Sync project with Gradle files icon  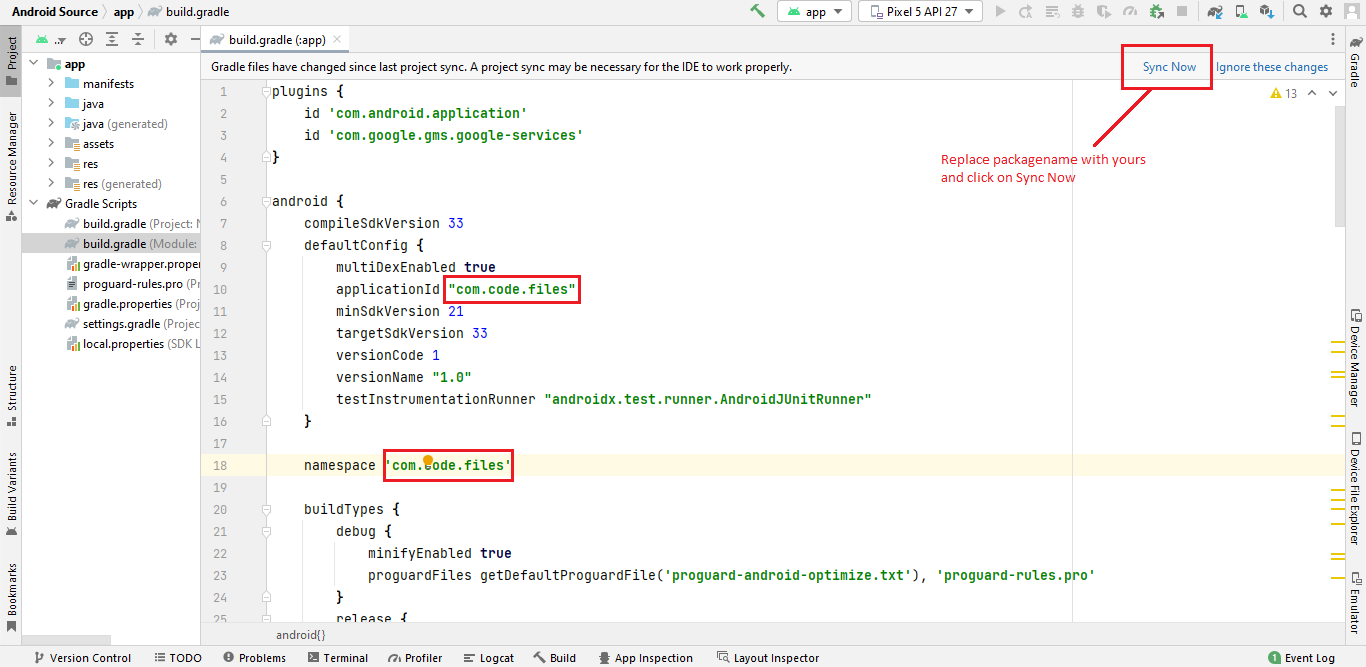click(1215, 11)
